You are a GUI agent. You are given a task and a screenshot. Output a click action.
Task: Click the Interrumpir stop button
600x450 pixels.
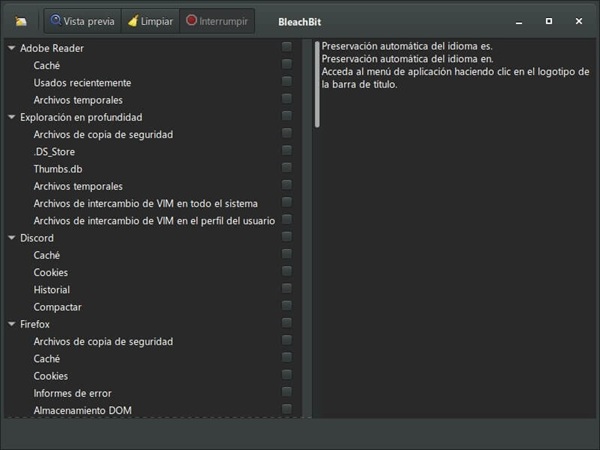click(217, 21)
